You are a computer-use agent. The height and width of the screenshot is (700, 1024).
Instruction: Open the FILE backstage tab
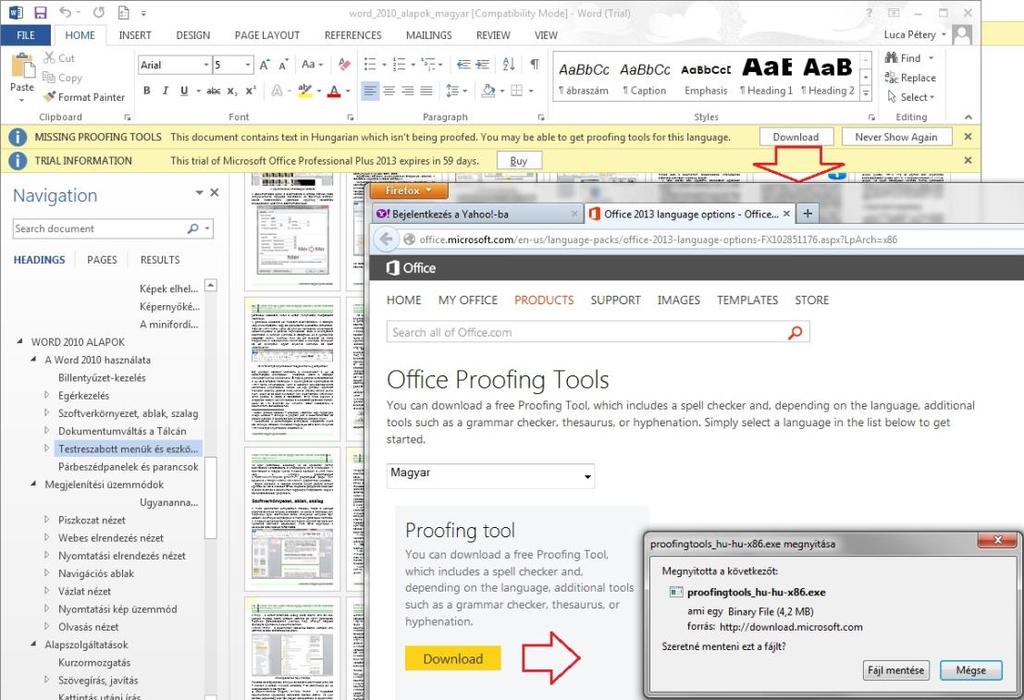(x=25, y=35)
